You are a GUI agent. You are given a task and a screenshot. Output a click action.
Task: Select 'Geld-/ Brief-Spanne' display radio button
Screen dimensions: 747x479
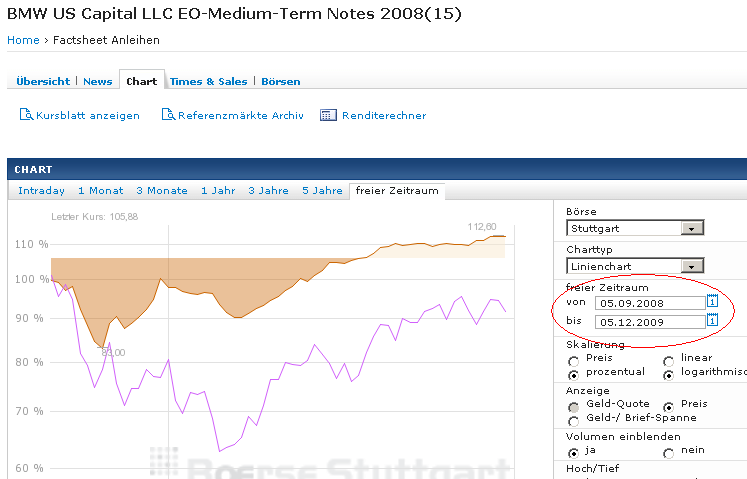tap(573, 420)
